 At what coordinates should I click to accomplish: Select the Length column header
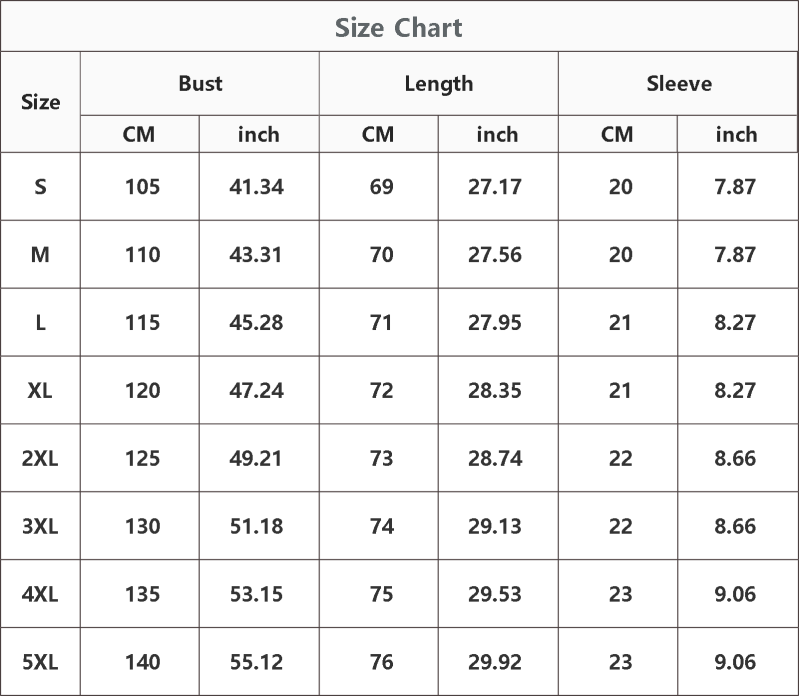(x=439, y=84)
